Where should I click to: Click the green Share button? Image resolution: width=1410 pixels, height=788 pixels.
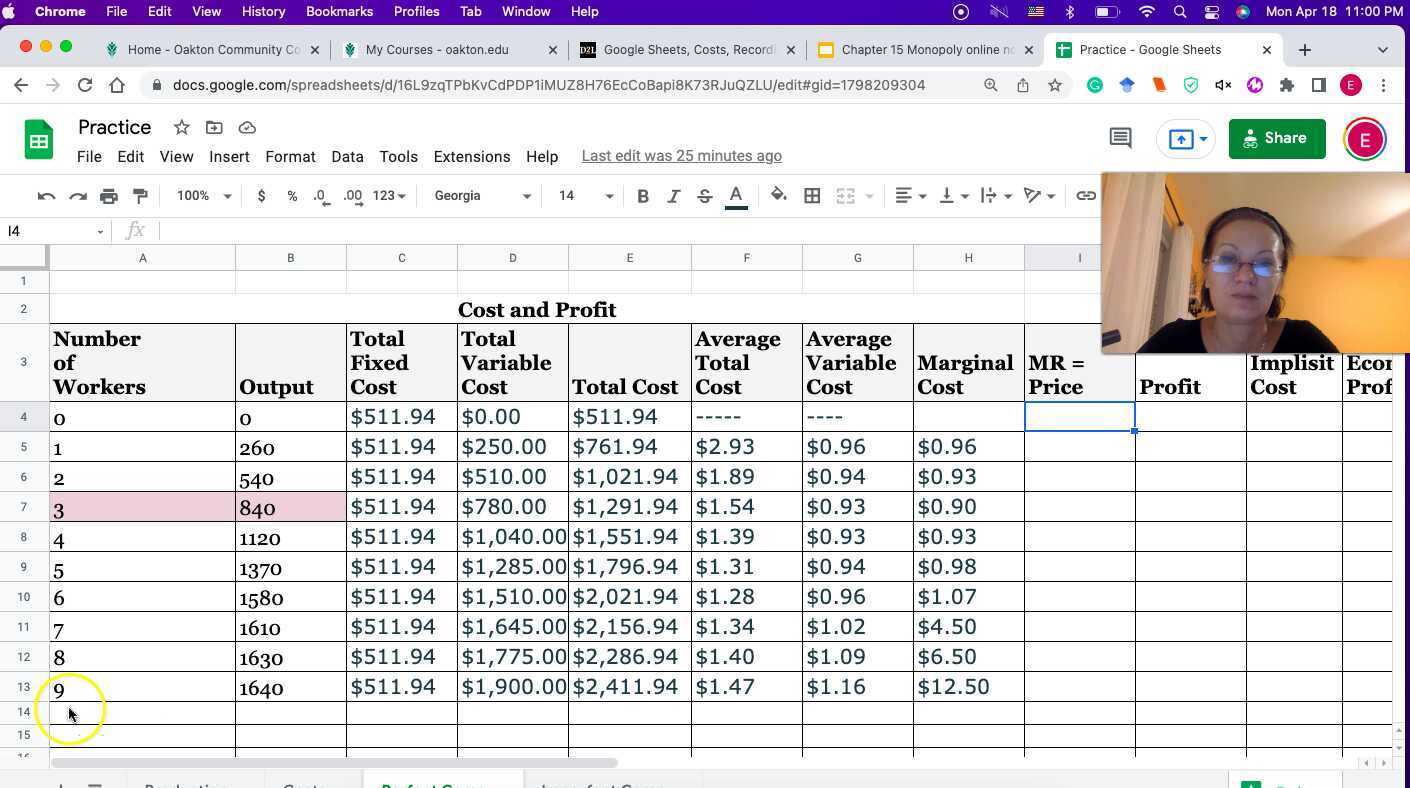[x=1276, y=139]
